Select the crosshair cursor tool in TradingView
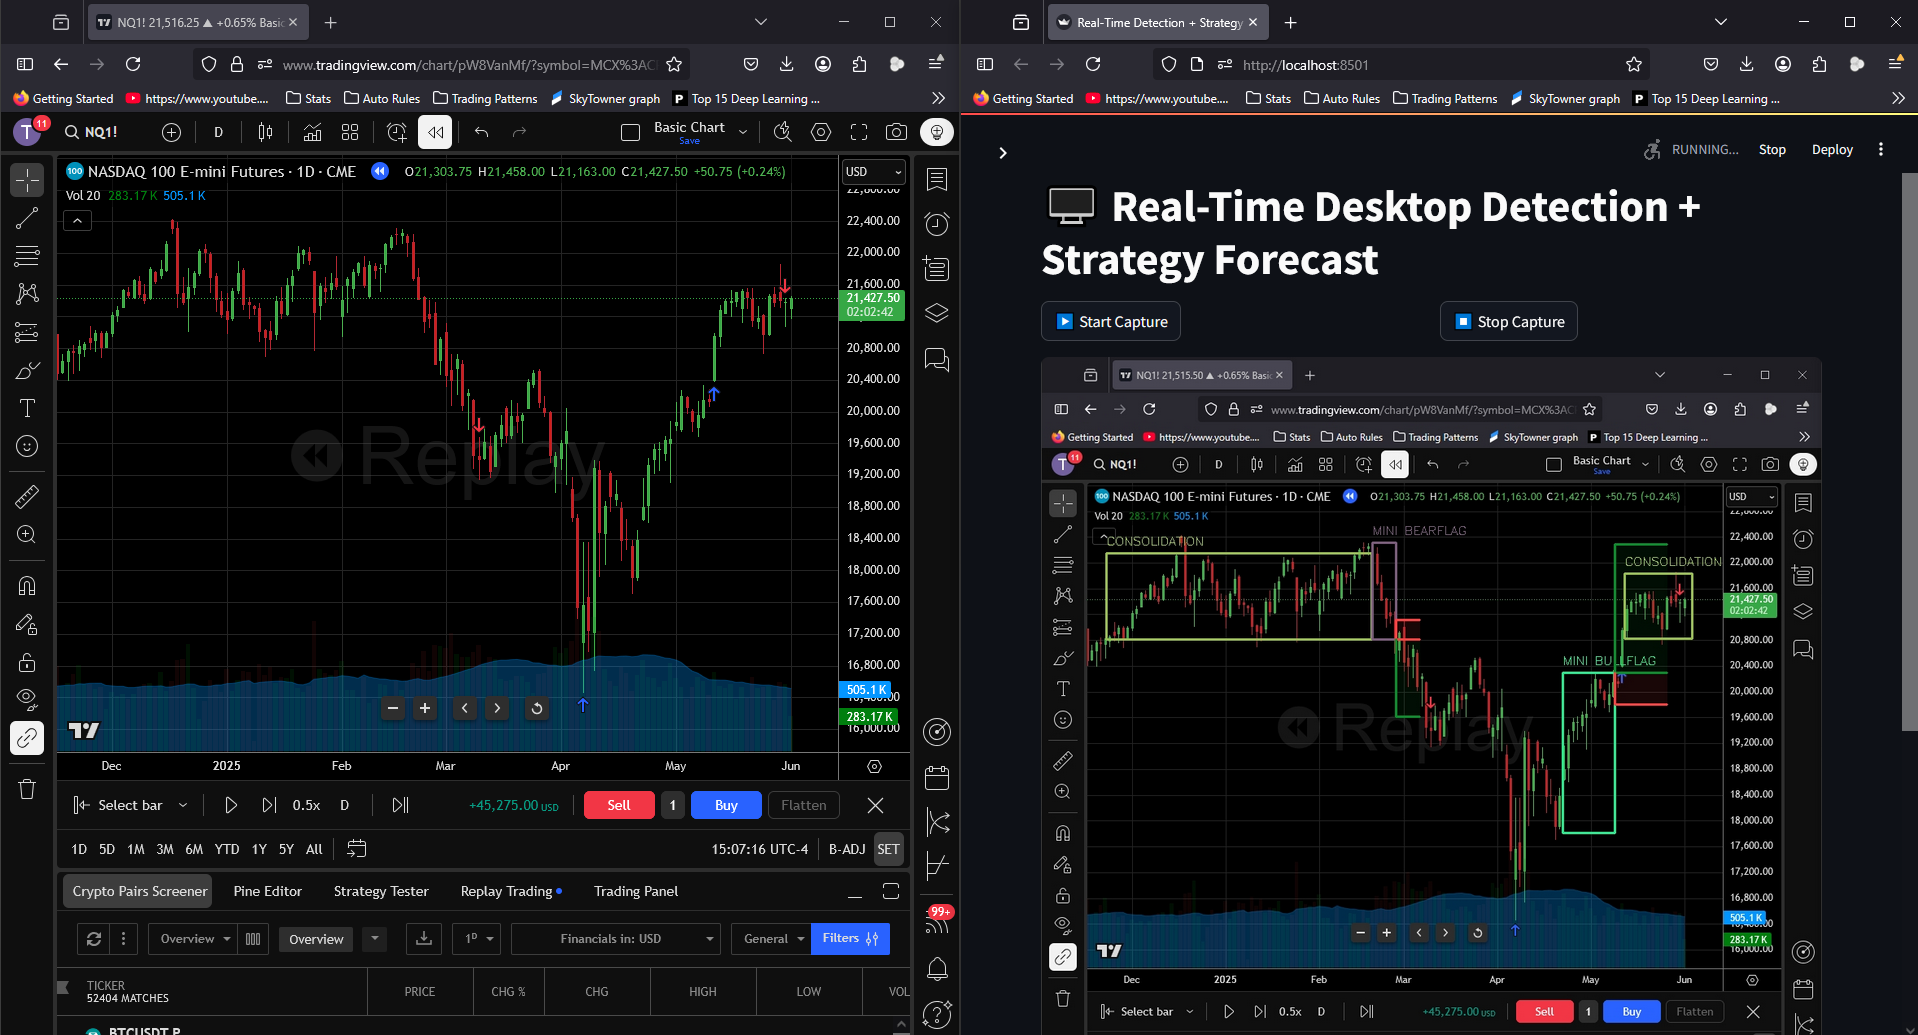Viewport: 1918px width, 1035px height. coord(27,180)
